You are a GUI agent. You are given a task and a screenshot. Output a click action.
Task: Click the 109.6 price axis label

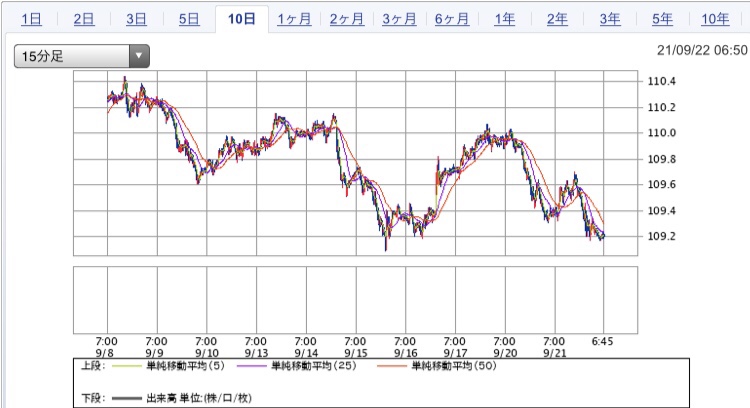pyautogui.click(x=662, y=185)
